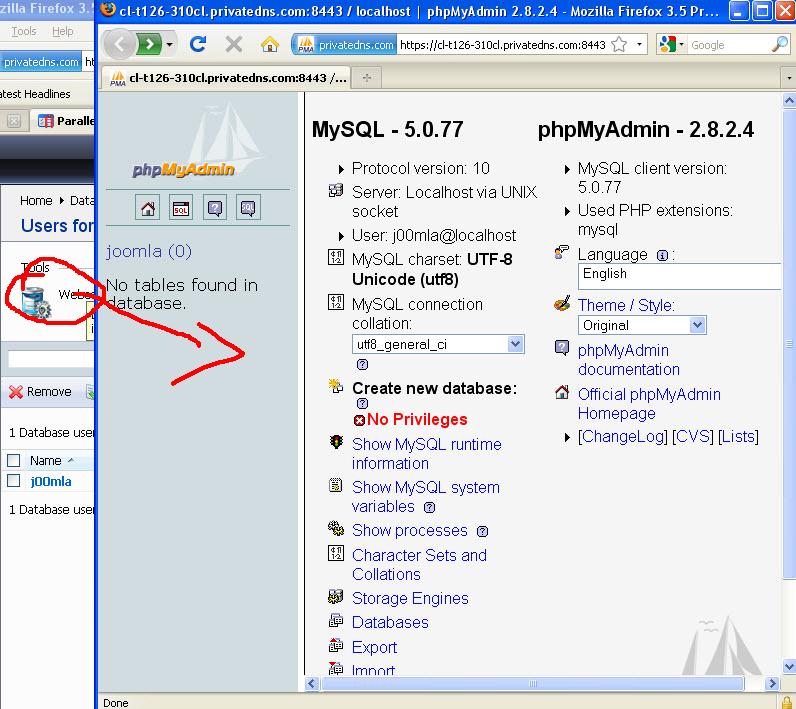This screenshot has height=709, width=796.
Task: Click the Language info icon
Action: pyautogui.click(x=662, y=255)
